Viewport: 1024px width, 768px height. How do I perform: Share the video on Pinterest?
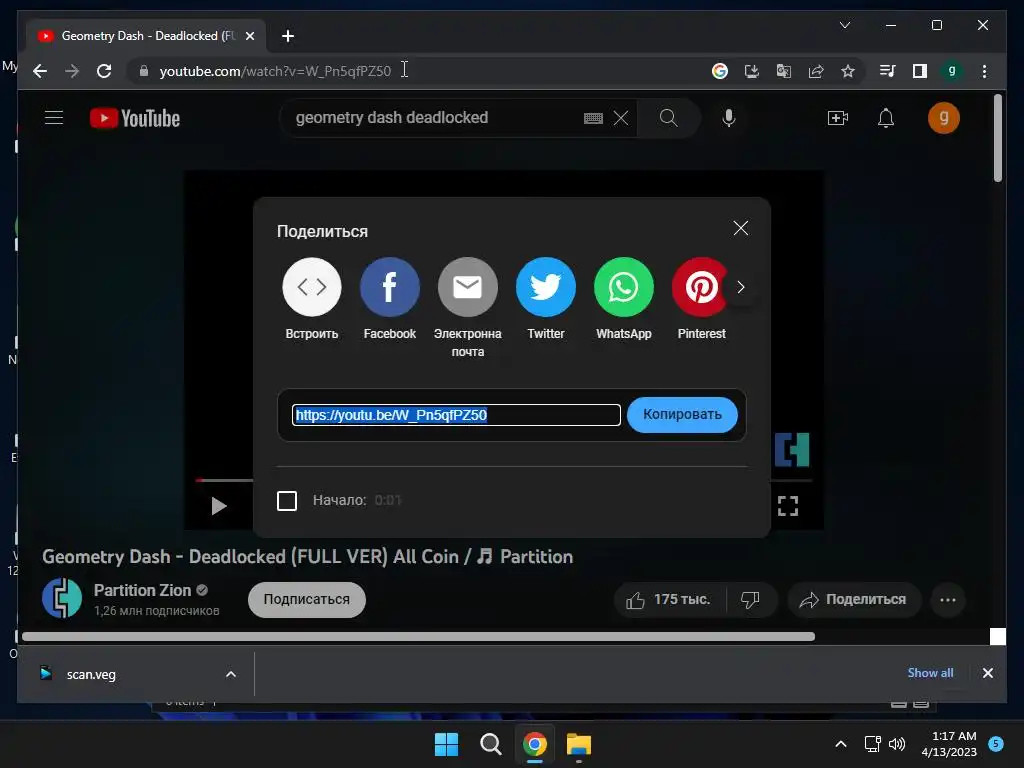[700, 287]
